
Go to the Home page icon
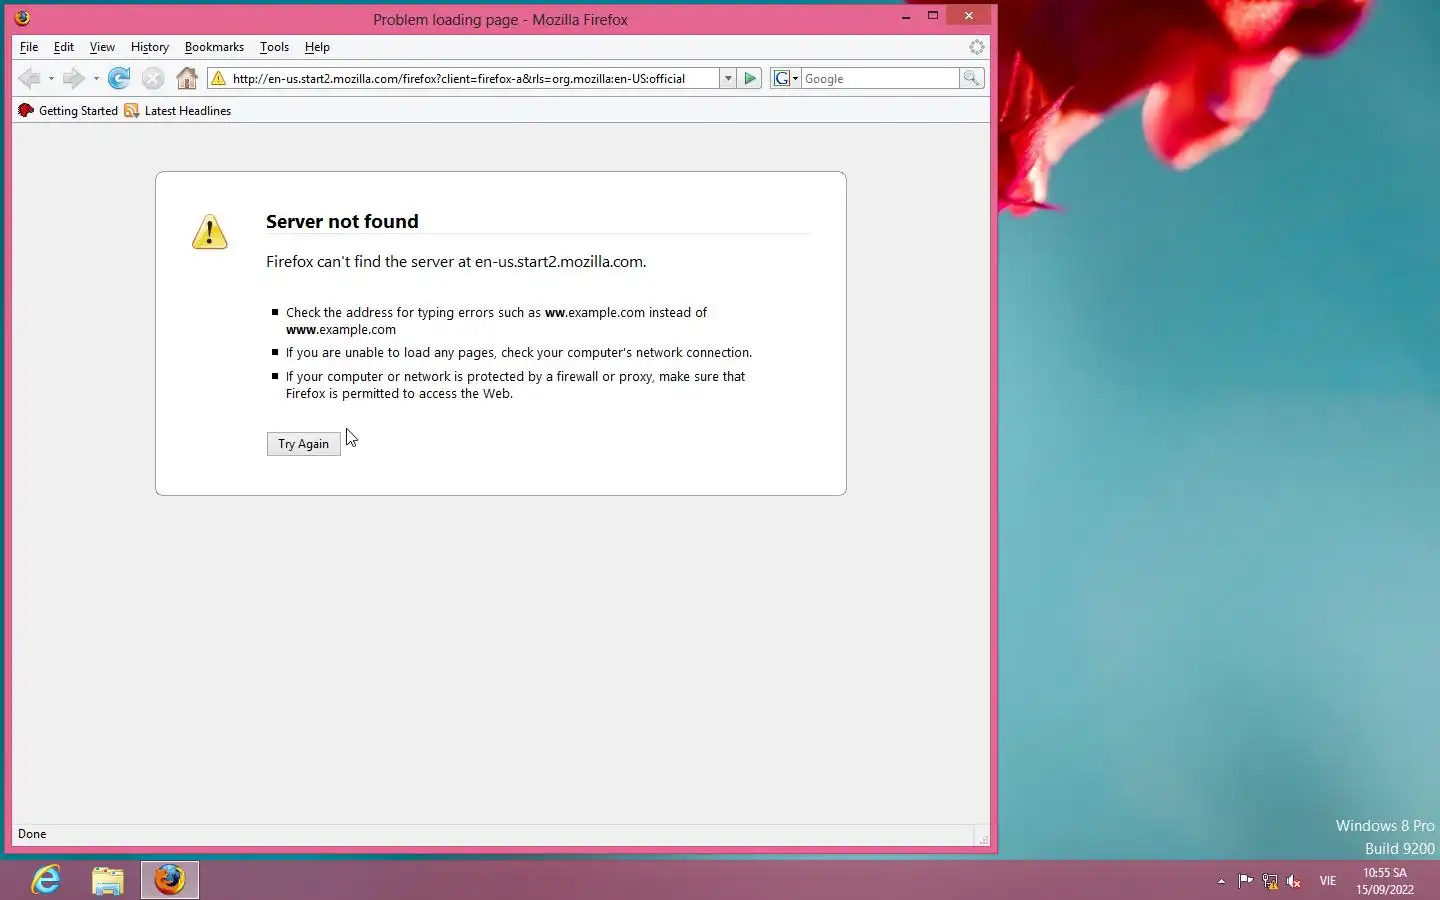coord(187,78)
